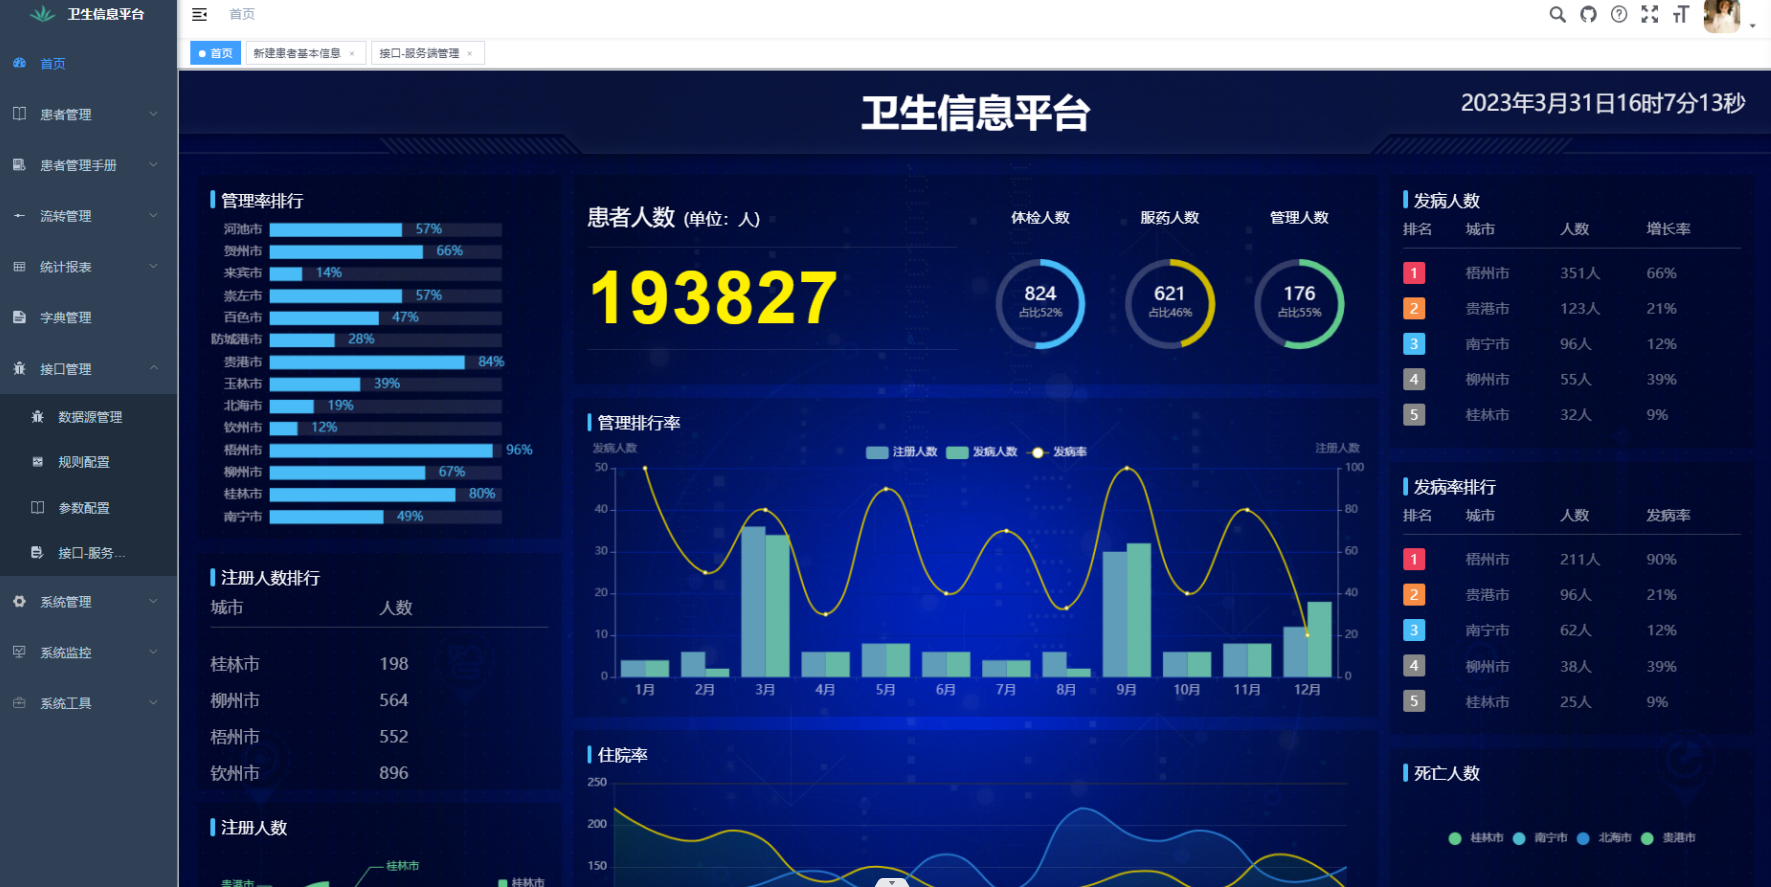The width and height of the screenshot is (1771, 887).
Task: Toggle fullscreen mode icon
Action: (1650, 14)
